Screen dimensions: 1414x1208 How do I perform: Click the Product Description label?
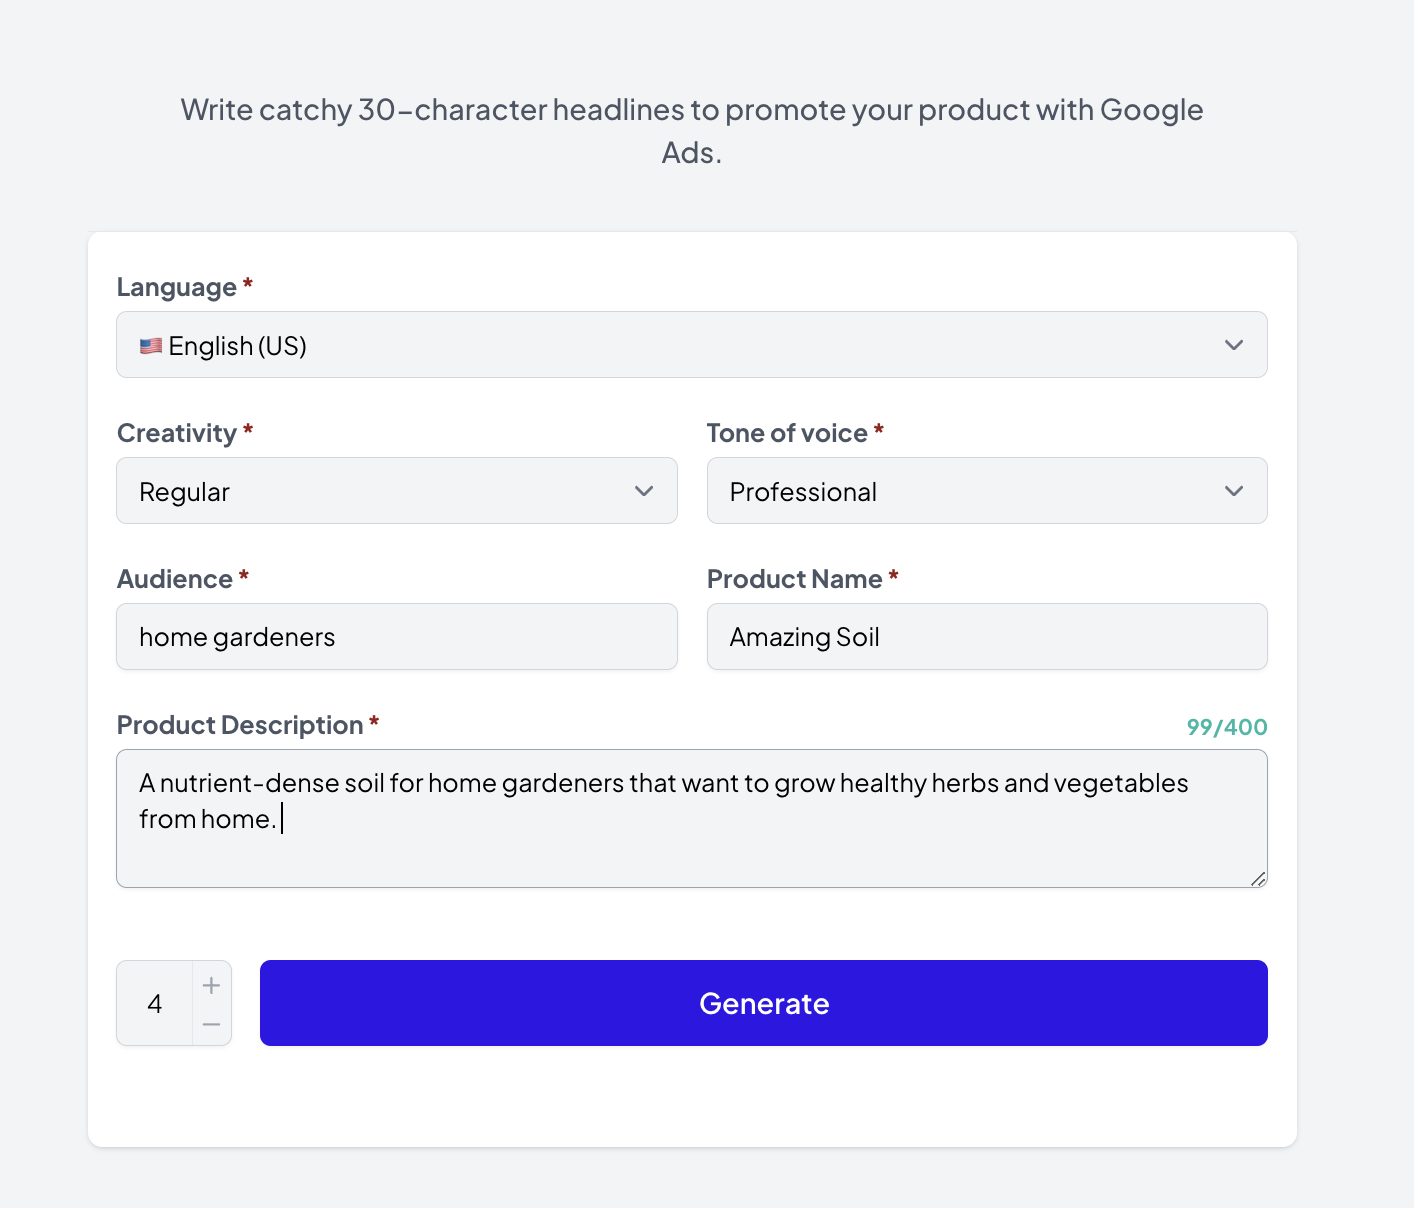tap(240, 725)
